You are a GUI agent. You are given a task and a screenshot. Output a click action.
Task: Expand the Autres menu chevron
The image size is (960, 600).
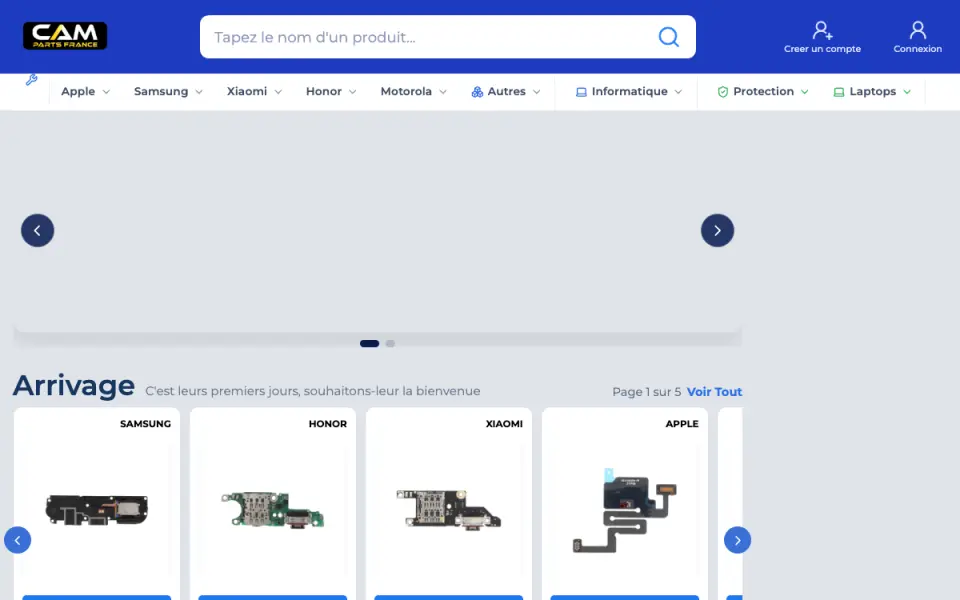[x=536, y=92]
